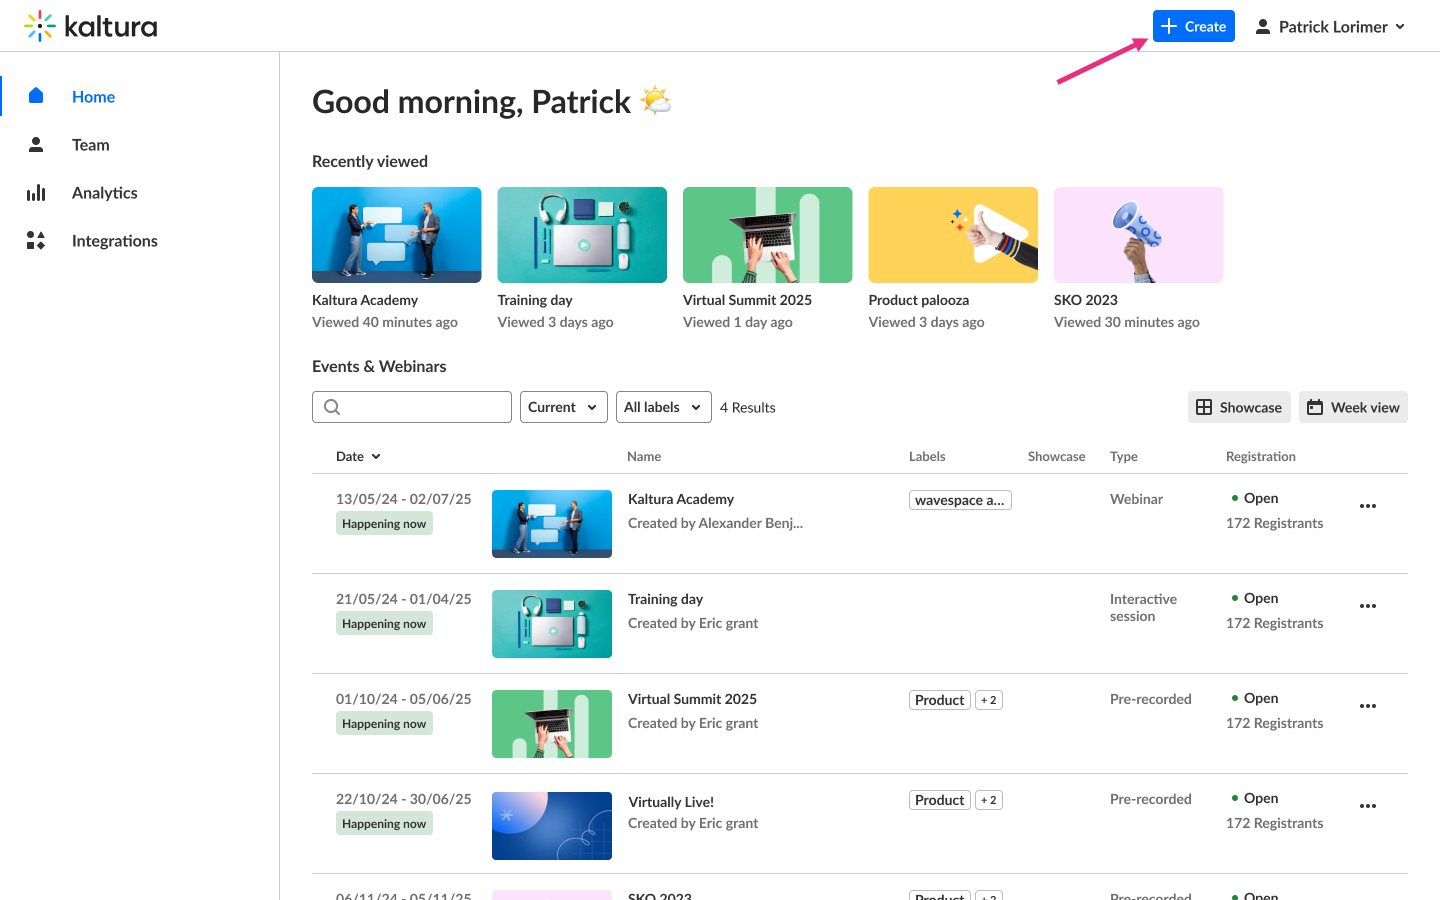The width and height of the screenshot is (1440, 900).
Task: Open the Training day recently viewed thumbnail
Action: pyautogui.click(x=582, y=235)
